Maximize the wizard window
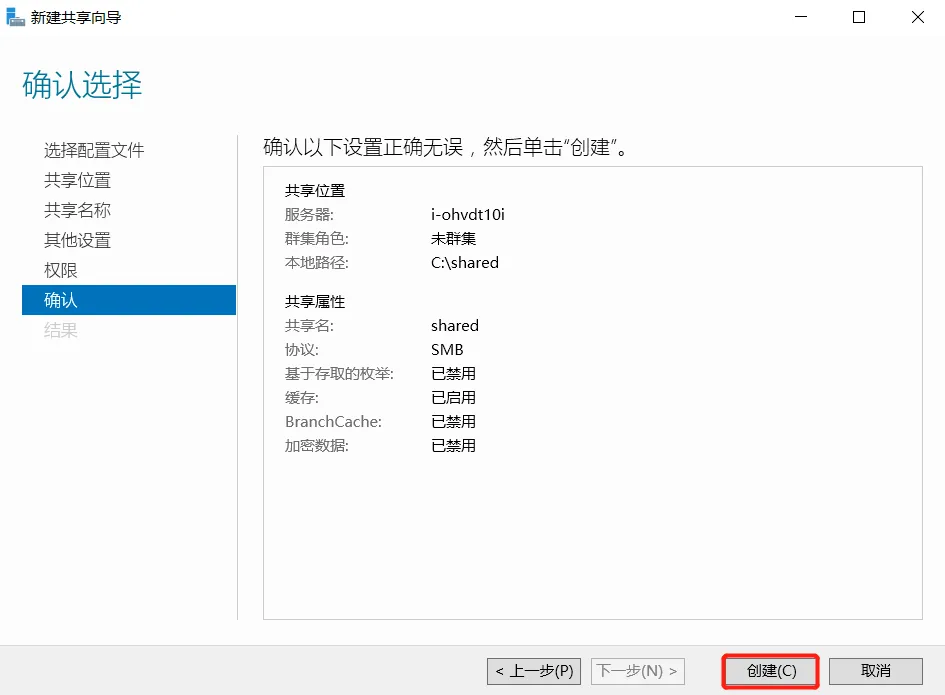 [859, 17]
